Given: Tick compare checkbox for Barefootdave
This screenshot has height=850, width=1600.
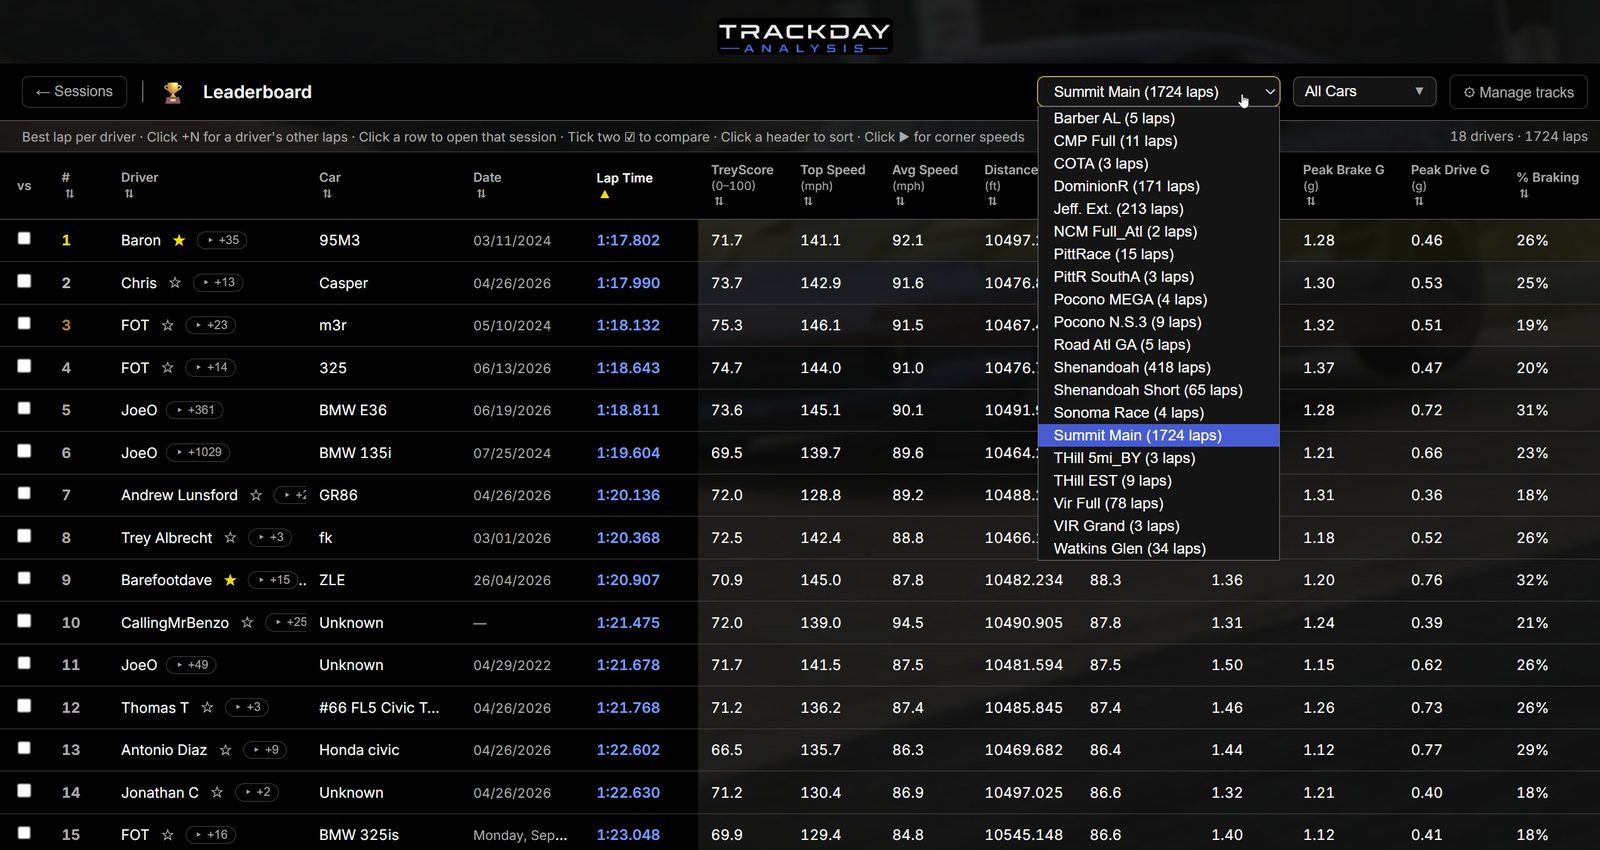Looking at the screenshot, I should coord(24,578).
